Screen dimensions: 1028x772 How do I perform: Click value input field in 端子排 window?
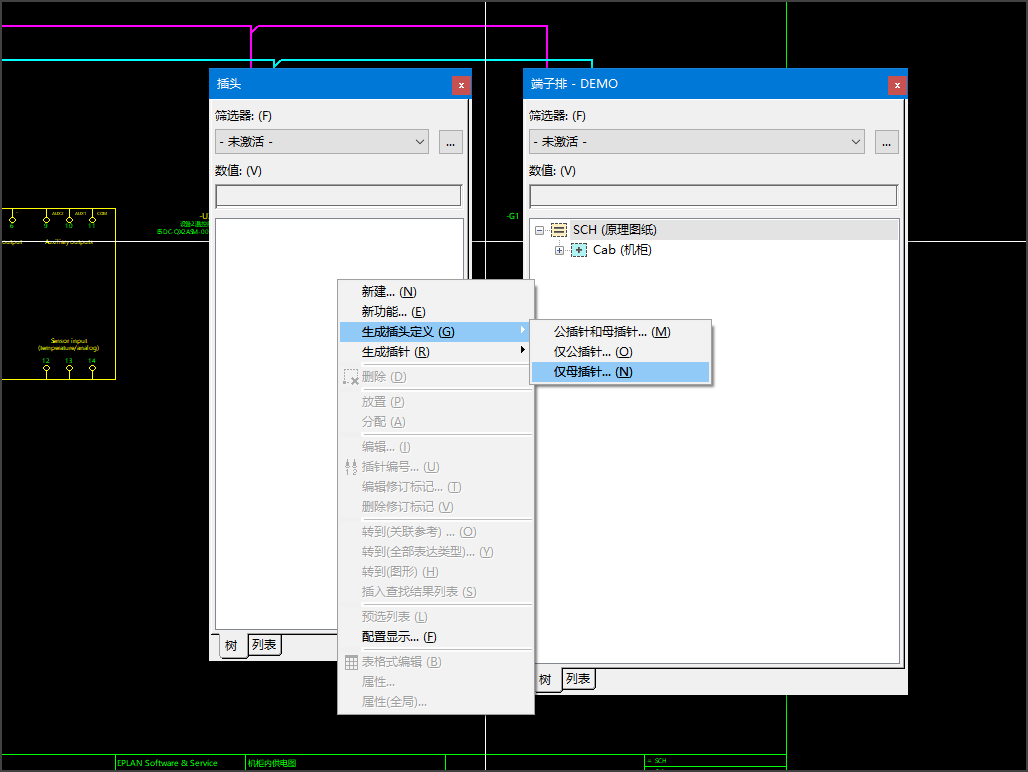[x=713, y=196]
